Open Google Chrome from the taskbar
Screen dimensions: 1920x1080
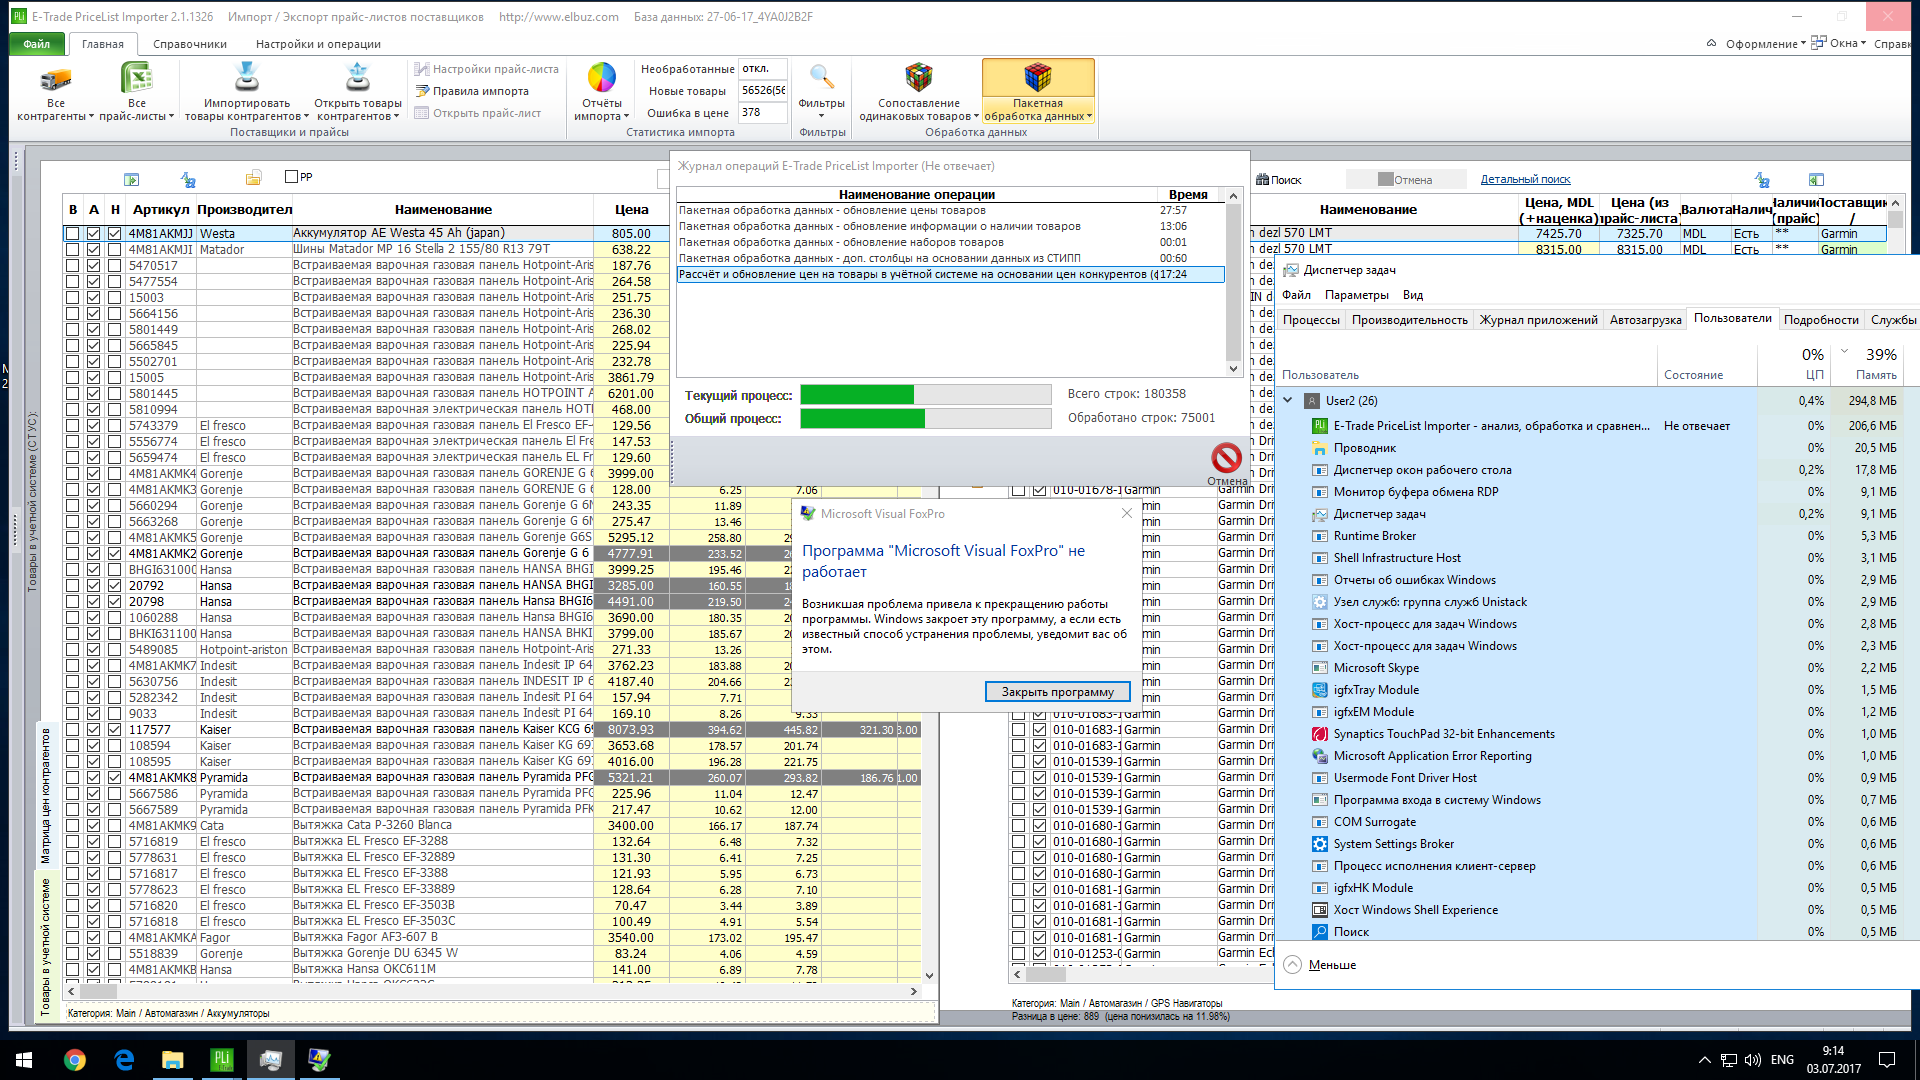[75, 1060]
